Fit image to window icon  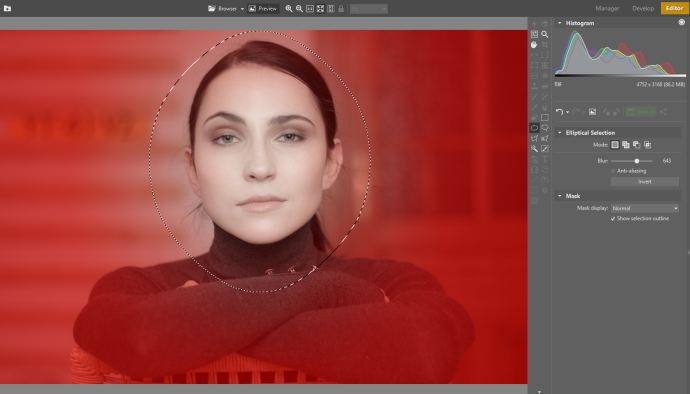(320, 8)
